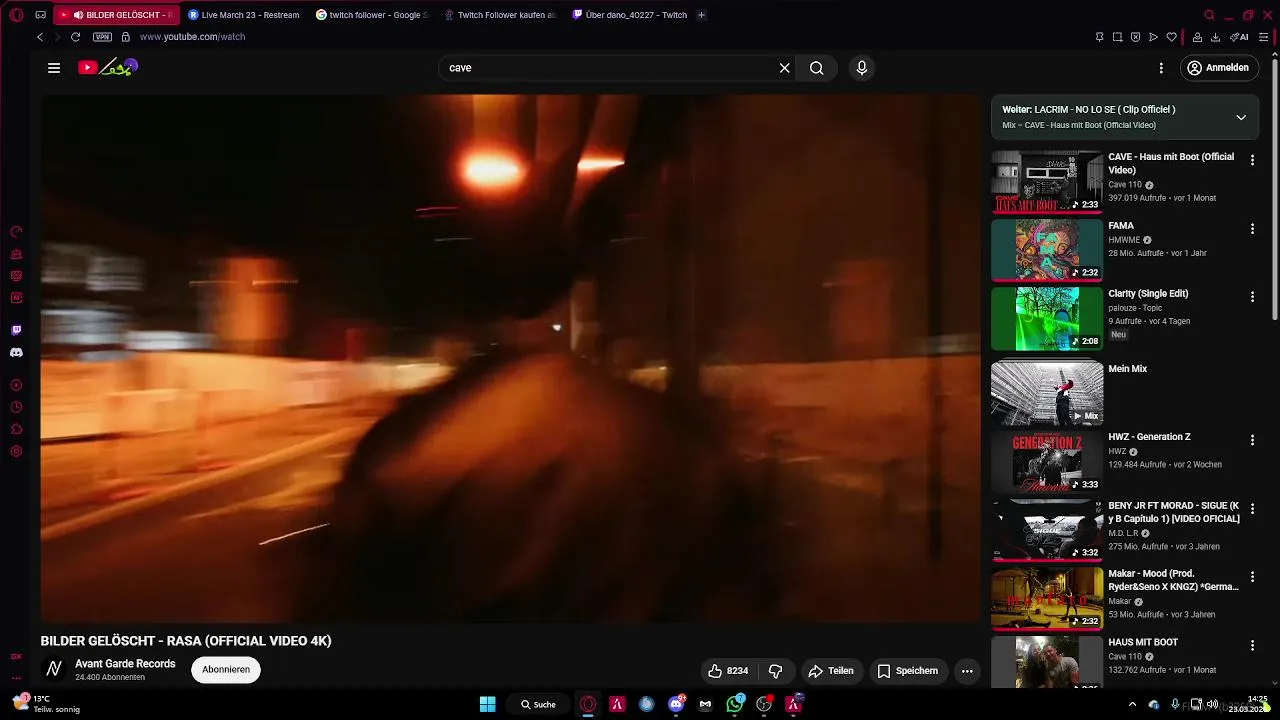Image resolution: width=1280 pixels, height=720 pixels.
Task: Open CAVE - Haus mit Boot video thumbnail
Action: tap(1047, 182)
